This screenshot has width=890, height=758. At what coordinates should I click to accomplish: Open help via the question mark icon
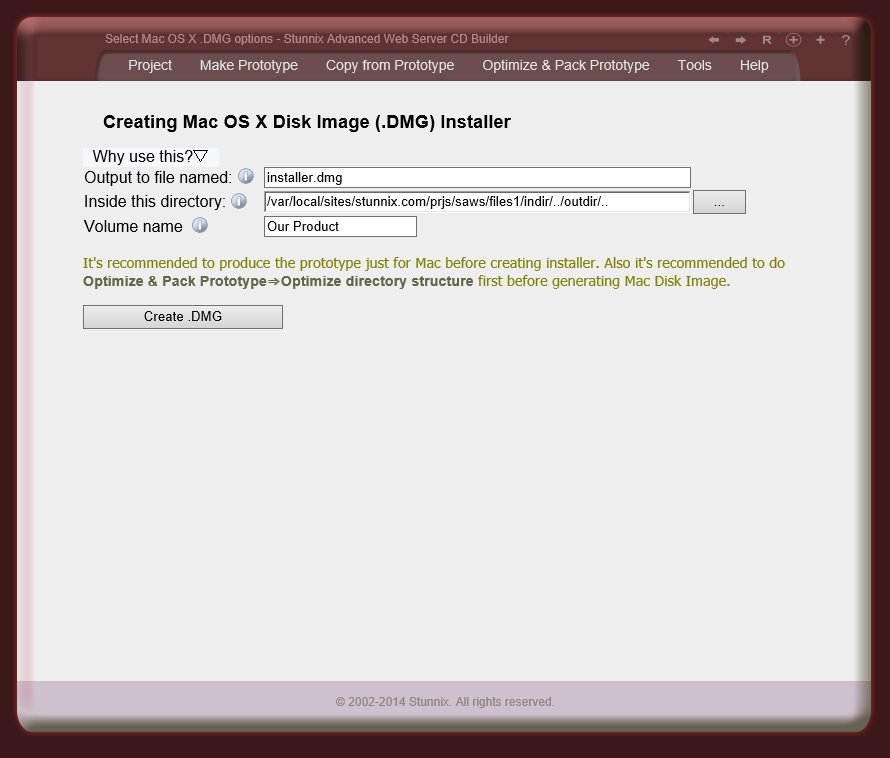coord(845,40)
